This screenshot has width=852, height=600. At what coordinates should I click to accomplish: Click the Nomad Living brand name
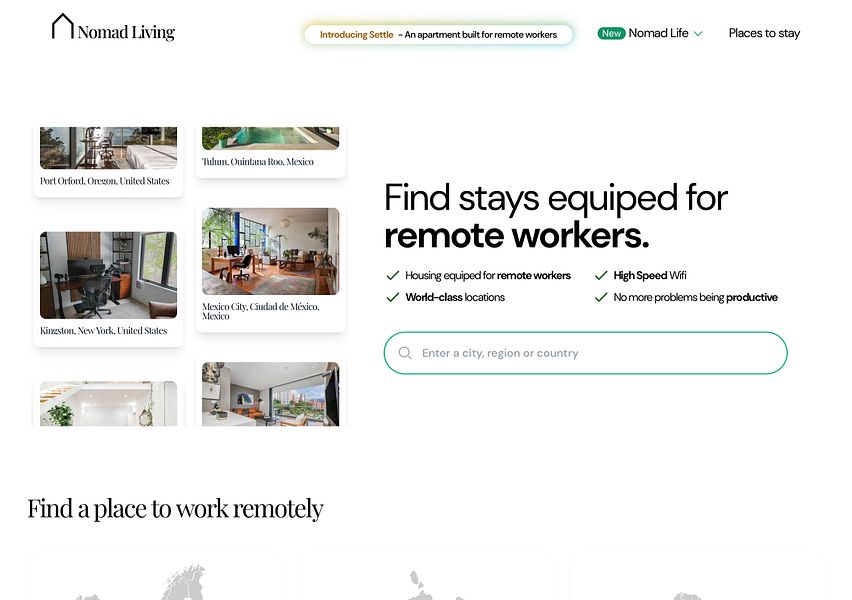(126, 32)
